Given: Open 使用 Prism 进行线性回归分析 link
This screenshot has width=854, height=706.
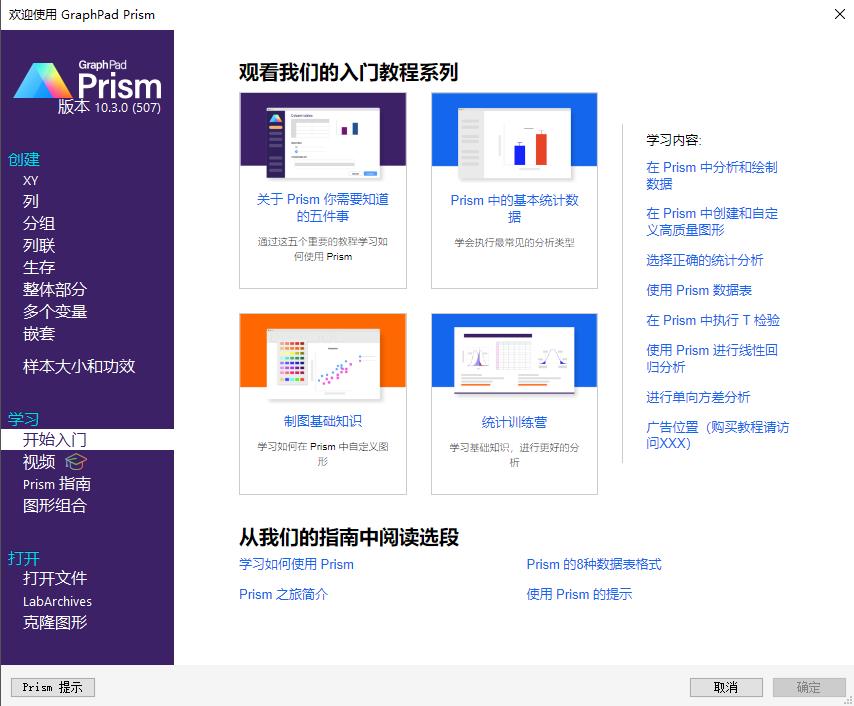Looking at the screenshot, I should [712, 358].
